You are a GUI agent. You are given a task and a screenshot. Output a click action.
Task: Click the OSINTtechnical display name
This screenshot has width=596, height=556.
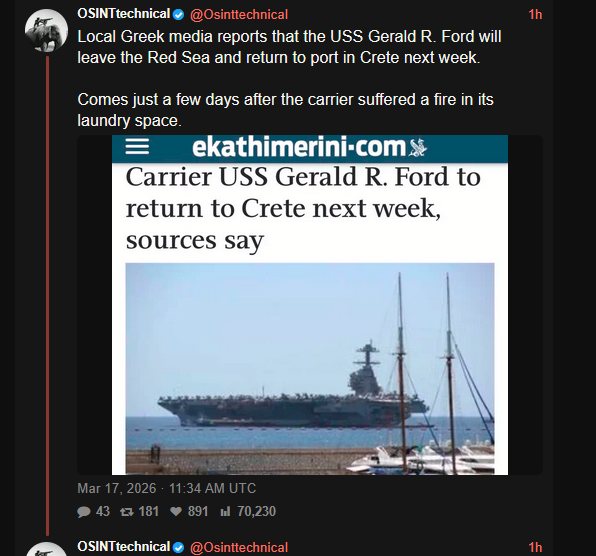point(124,14)
